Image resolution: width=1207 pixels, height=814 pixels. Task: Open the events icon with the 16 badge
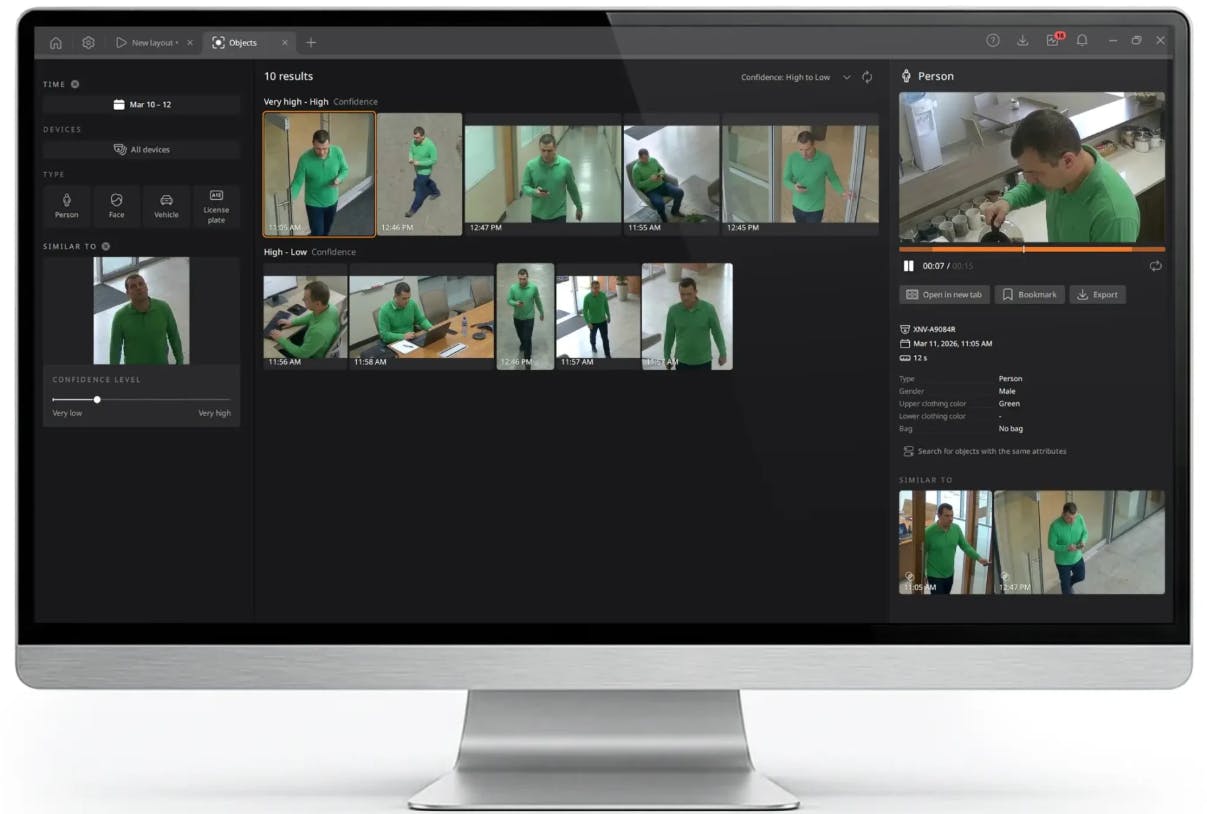(1053, 41)
